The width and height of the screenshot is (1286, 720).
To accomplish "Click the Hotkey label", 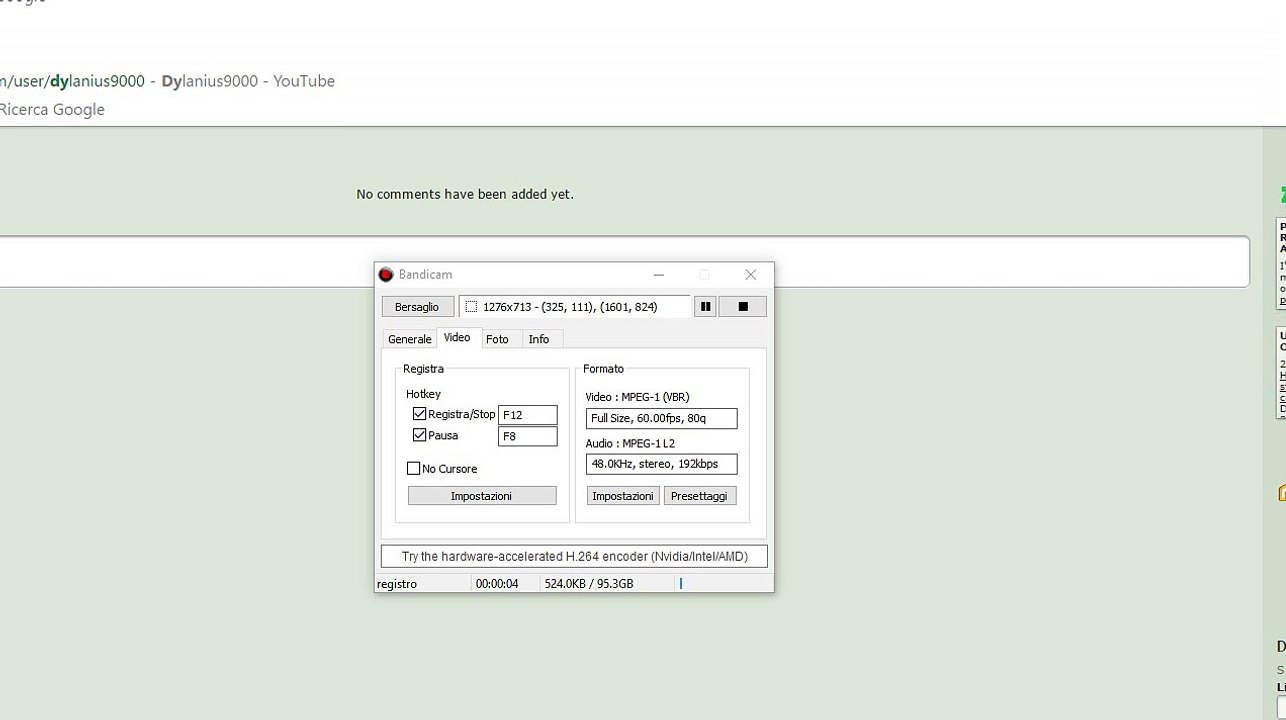I will [x=423, y=394].
